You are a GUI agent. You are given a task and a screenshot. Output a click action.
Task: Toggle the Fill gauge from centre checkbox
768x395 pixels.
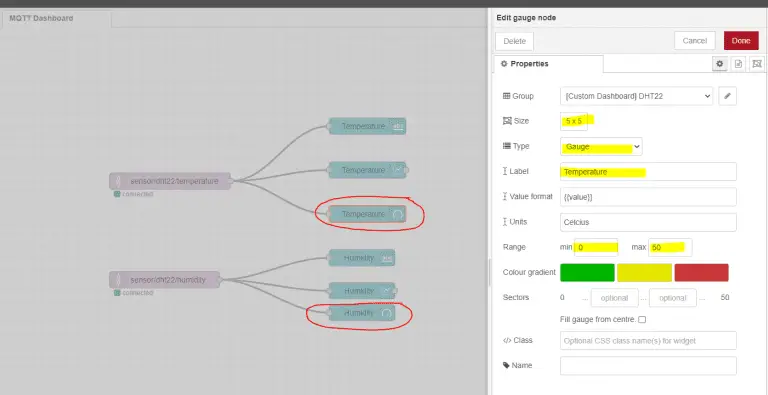tap(642, 320)
